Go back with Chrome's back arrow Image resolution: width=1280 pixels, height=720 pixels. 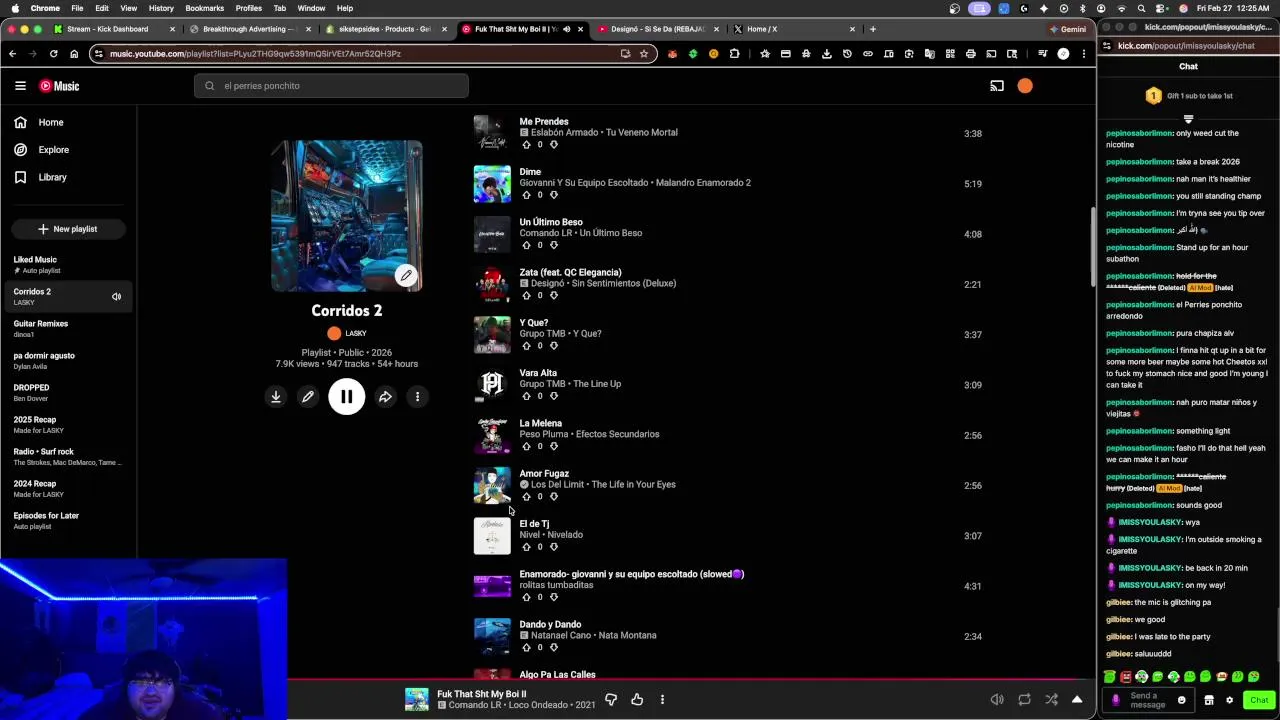(12, 54)
